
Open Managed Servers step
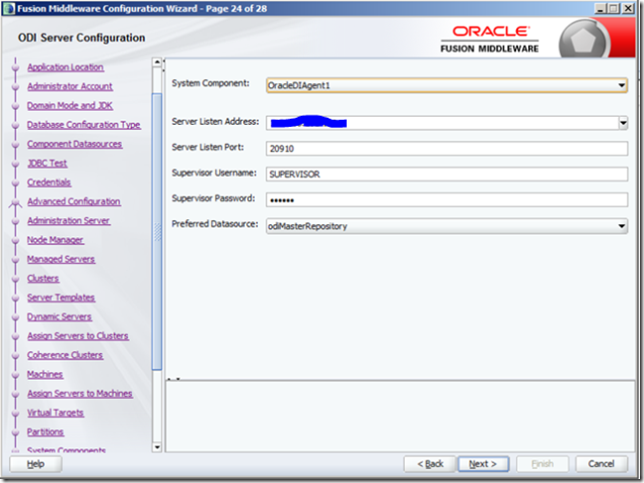(x=61, y=259)
